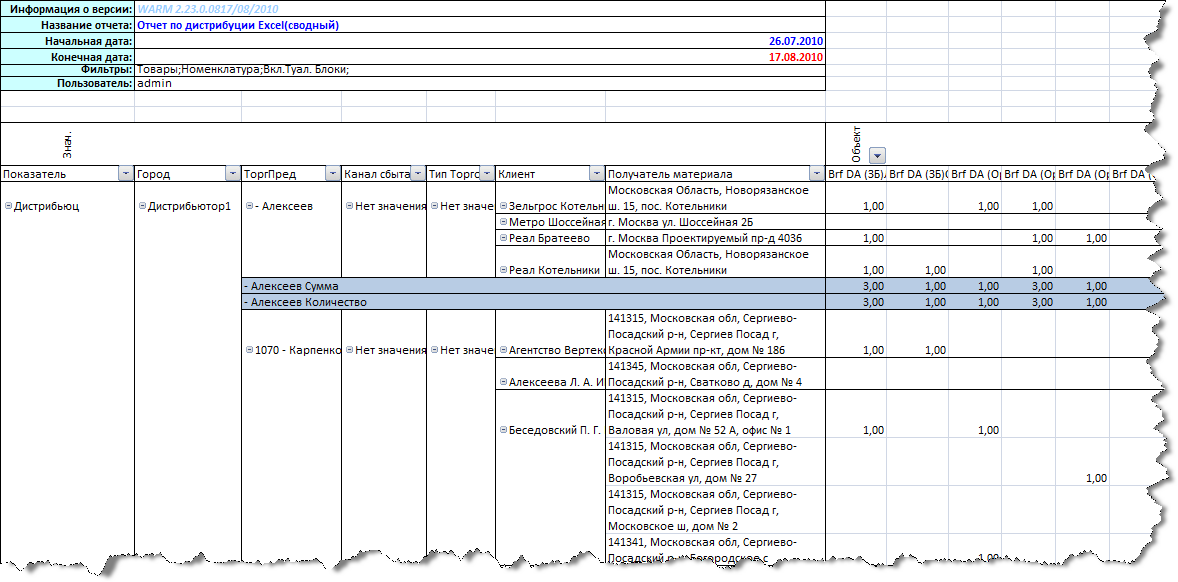This screenshot has width=1178, height=582.
Task: Select the 'Алексеев Количество' subtotal row label
Action: click(x=308, y=302)
